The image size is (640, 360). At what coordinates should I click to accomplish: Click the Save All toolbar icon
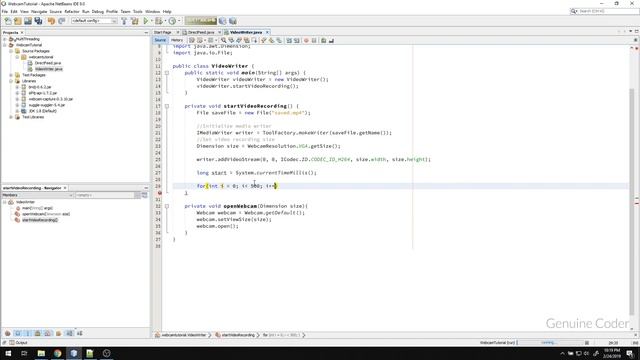click(x=38, y=21)
